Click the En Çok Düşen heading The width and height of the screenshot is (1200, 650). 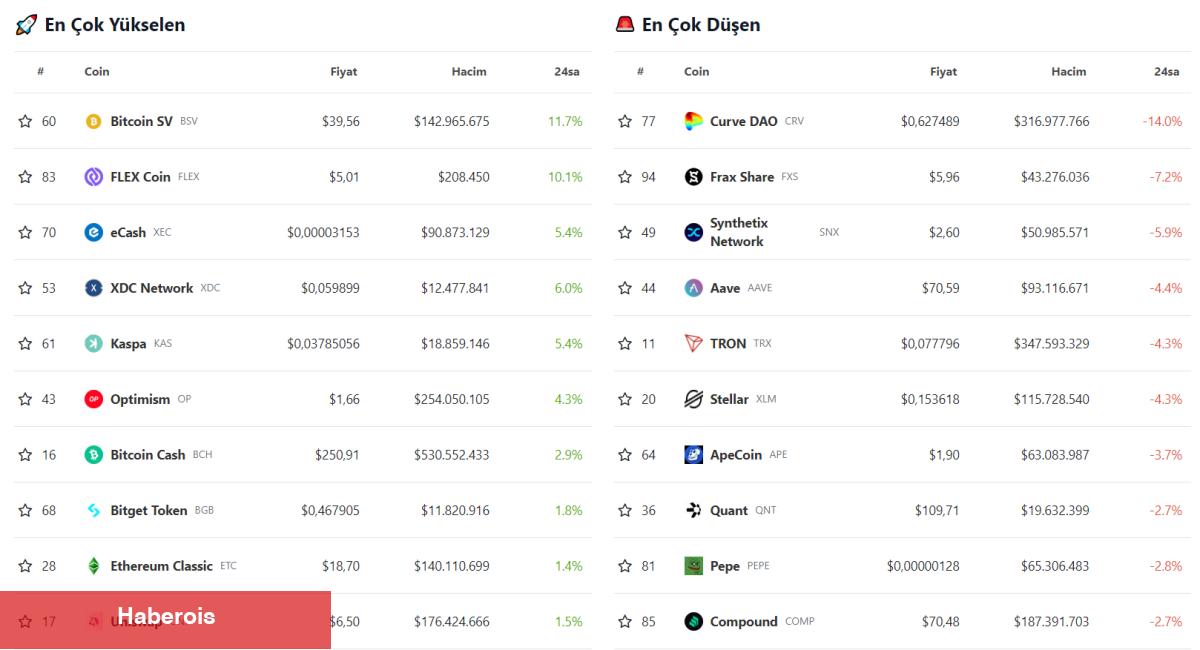coord(701,25)
